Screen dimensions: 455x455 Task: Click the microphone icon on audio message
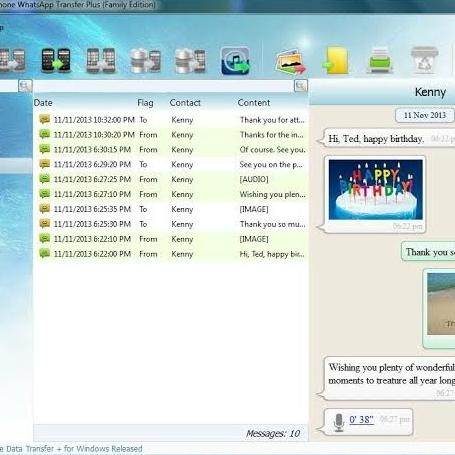tap(339, 422)
